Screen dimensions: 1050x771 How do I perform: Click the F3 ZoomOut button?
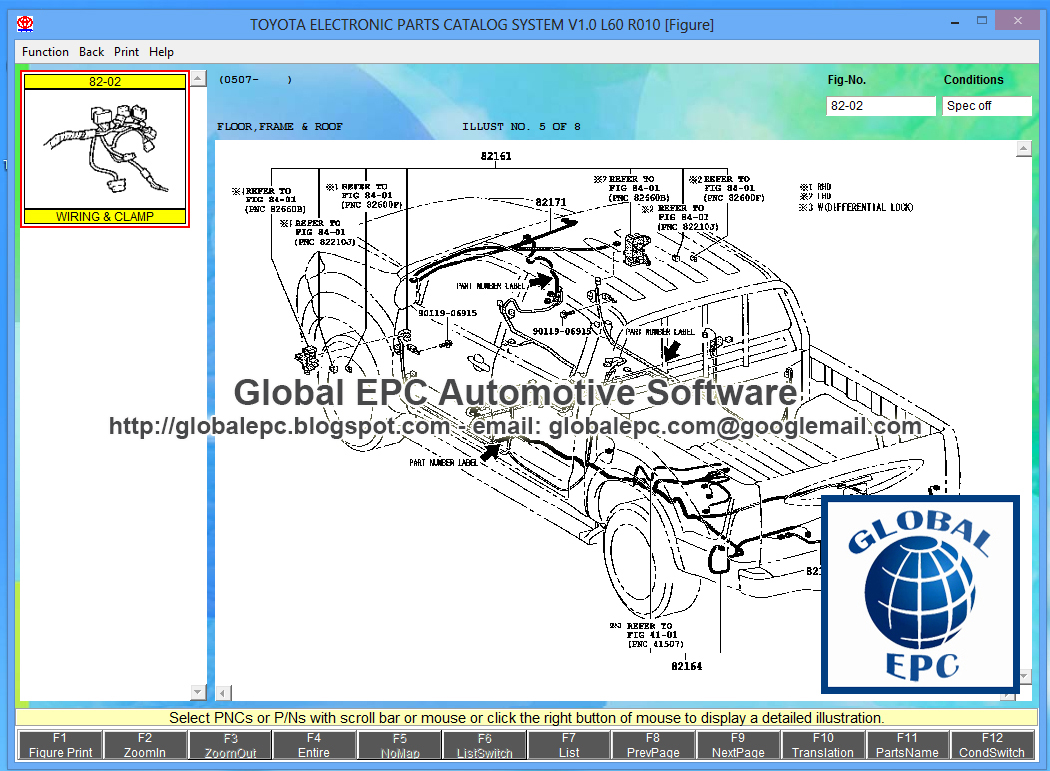pyautogui.click(x=230, y=745)
